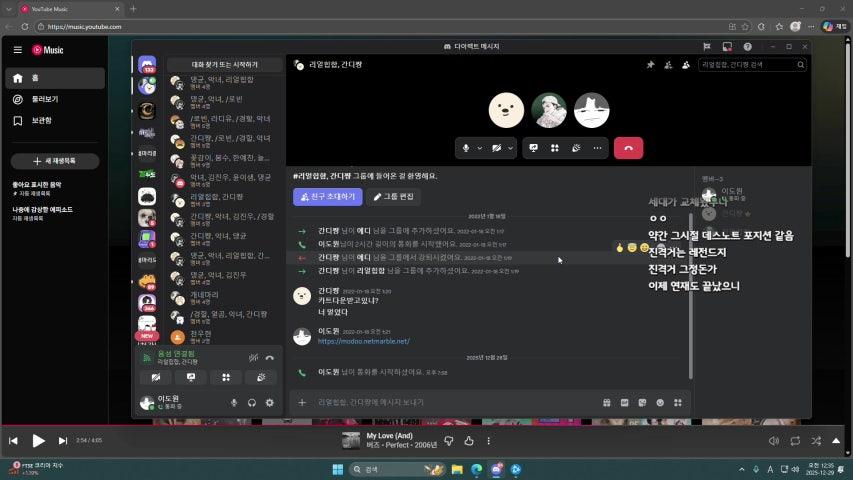The height and width of the screenshot is (480, 853).
Task: Go to YouTube Music 둘러보기 tab
Action: (x=55, y=99)
